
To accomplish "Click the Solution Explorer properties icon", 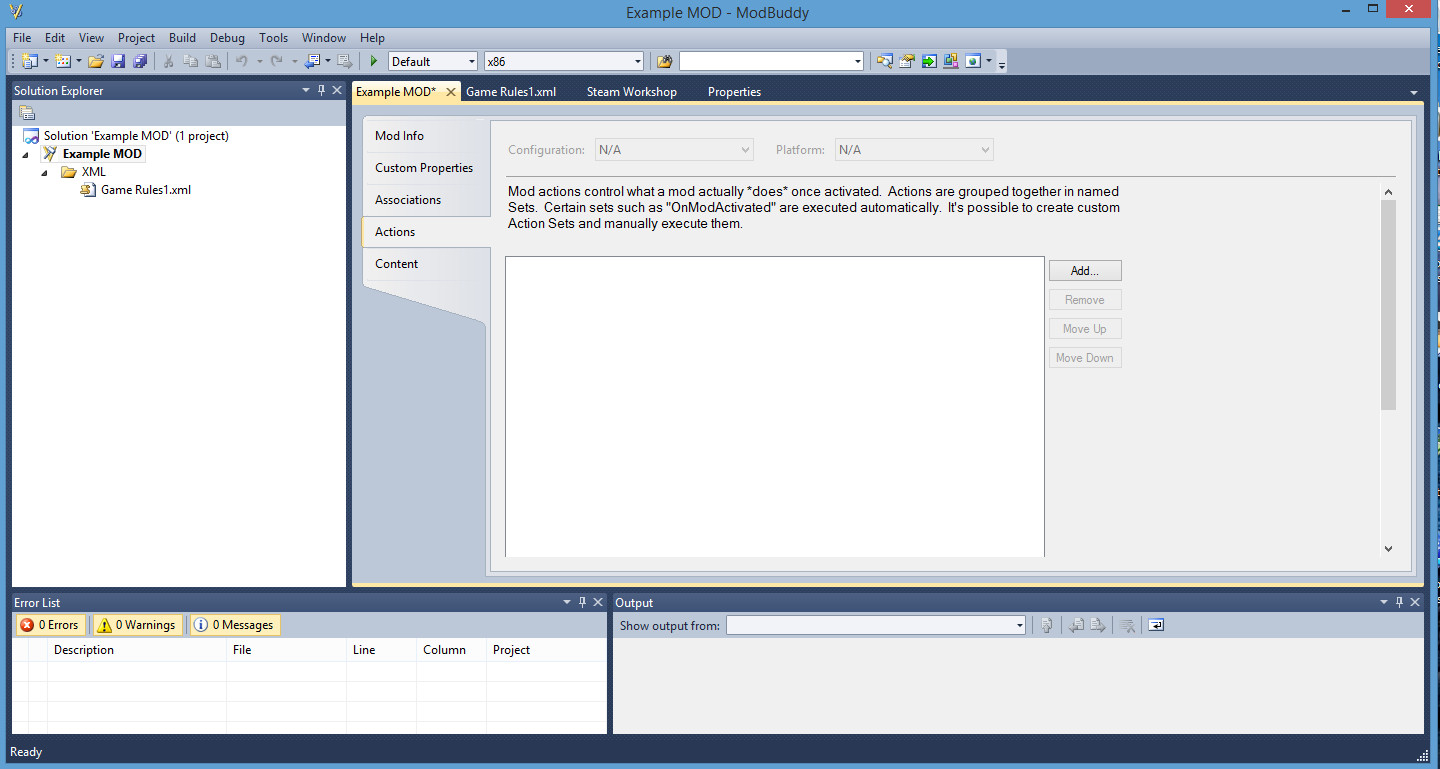I will pyautogui.click(x=27, y=112).
